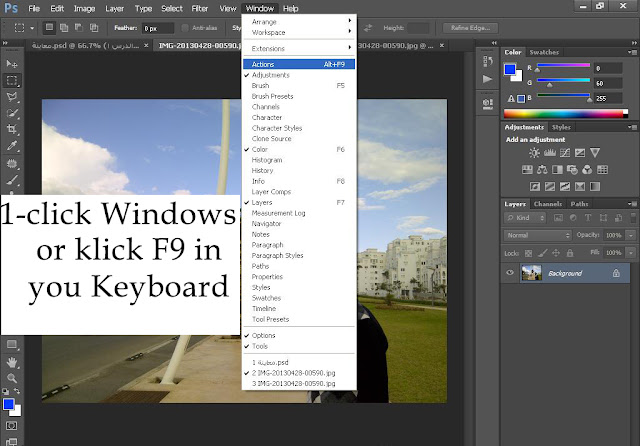Click Subtract from Selection icon
Viewport: 640px width, 446px height.
[79, 28]
